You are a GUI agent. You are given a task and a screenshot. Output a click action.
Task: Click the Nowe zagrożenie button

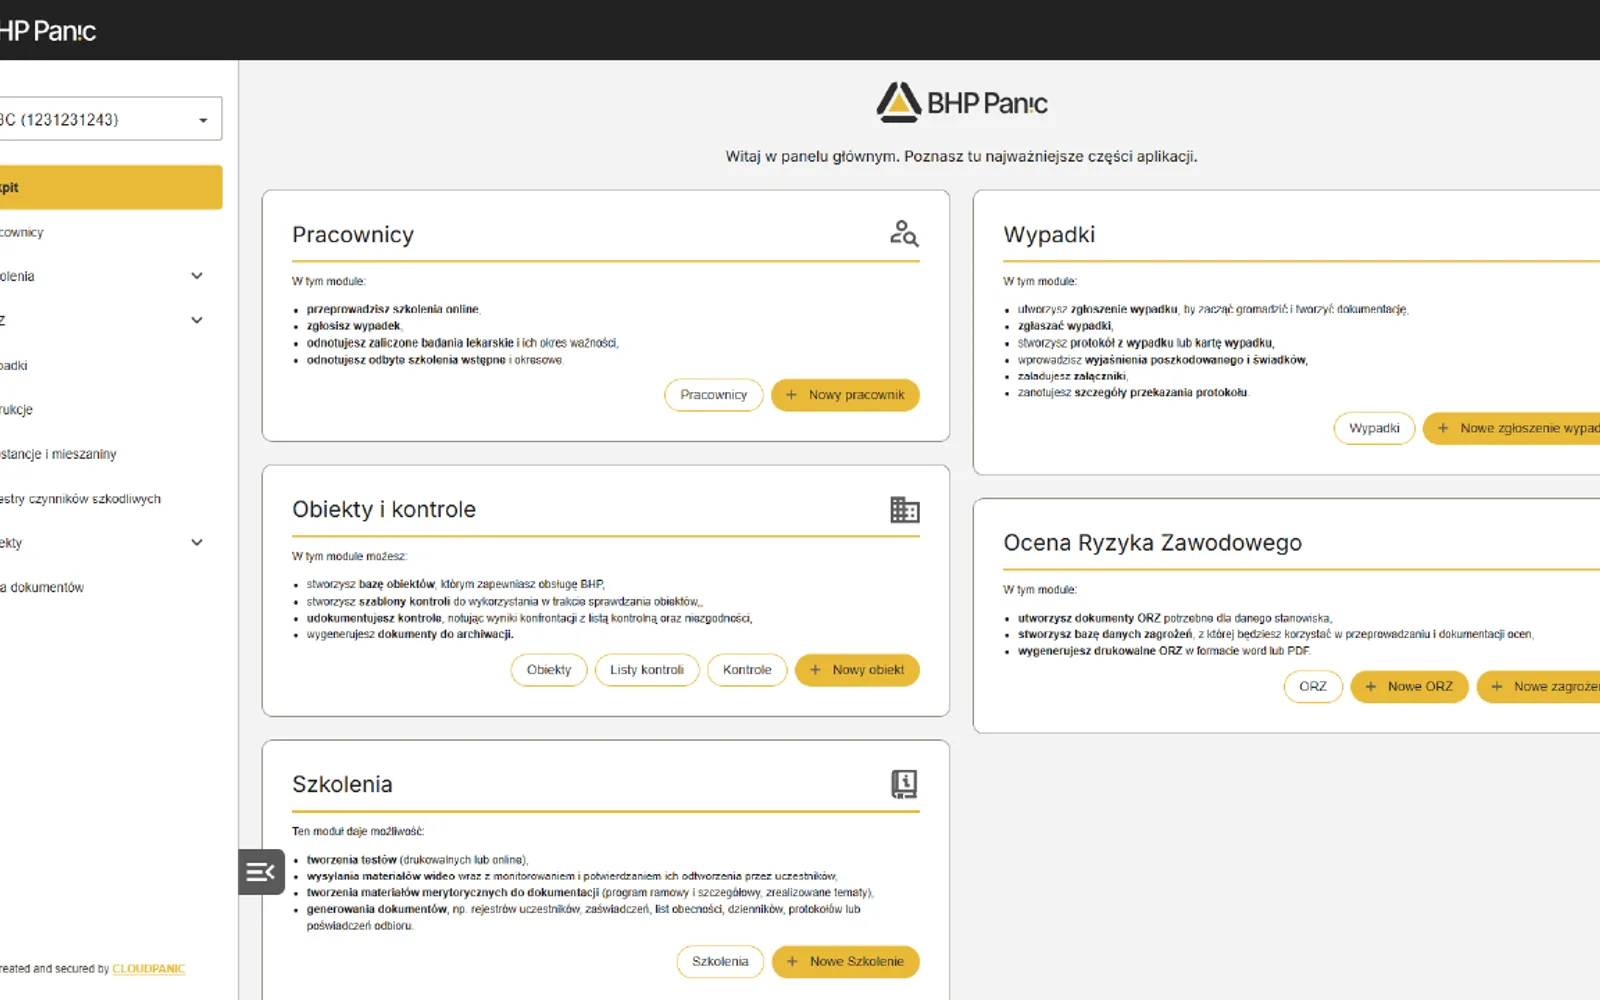tap(1539, 687)
